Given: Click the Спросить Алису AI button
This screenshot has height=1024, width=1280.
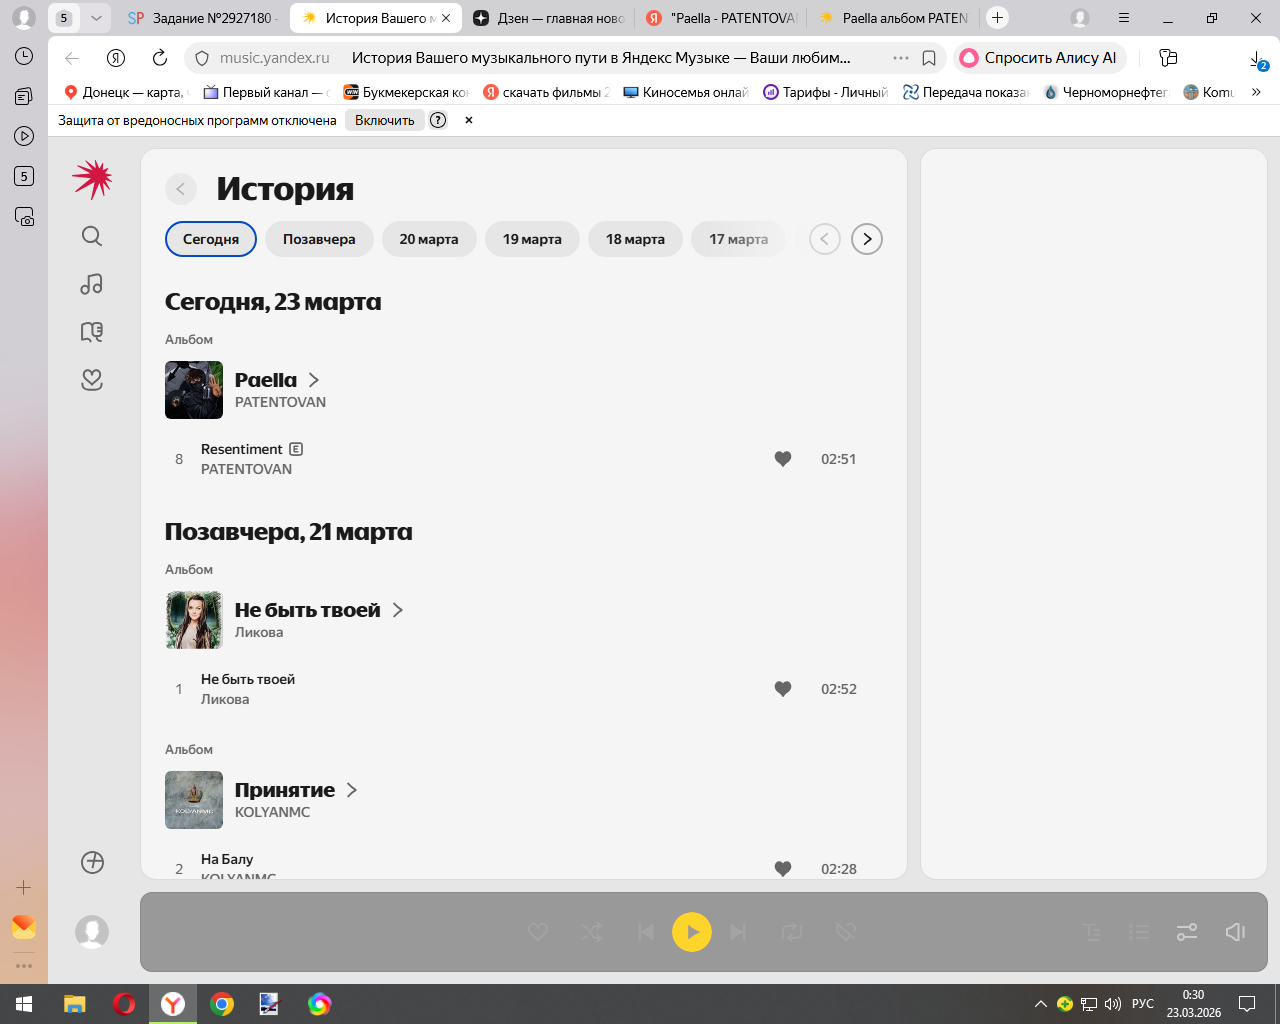Looking at the screenshot, I should point(1040,58).
